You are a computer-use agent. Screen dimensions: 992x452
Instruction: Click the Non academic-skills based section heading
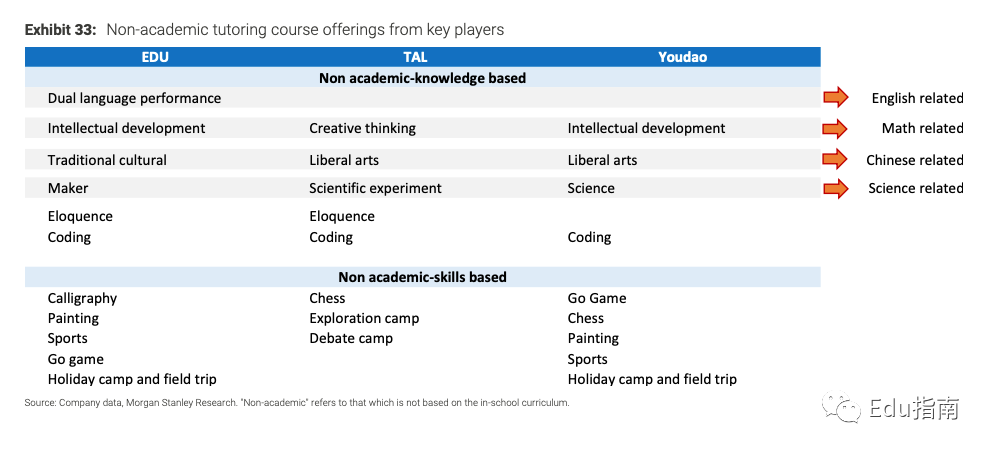coord(422,277)
